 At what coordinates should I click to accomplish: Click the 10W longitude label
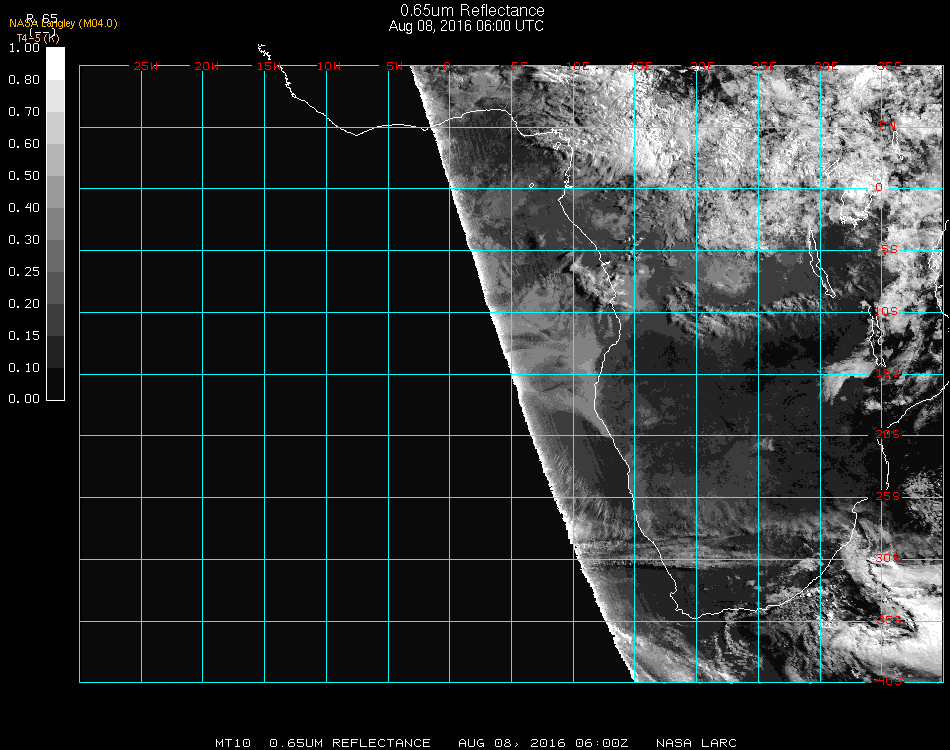coord(329,66)
